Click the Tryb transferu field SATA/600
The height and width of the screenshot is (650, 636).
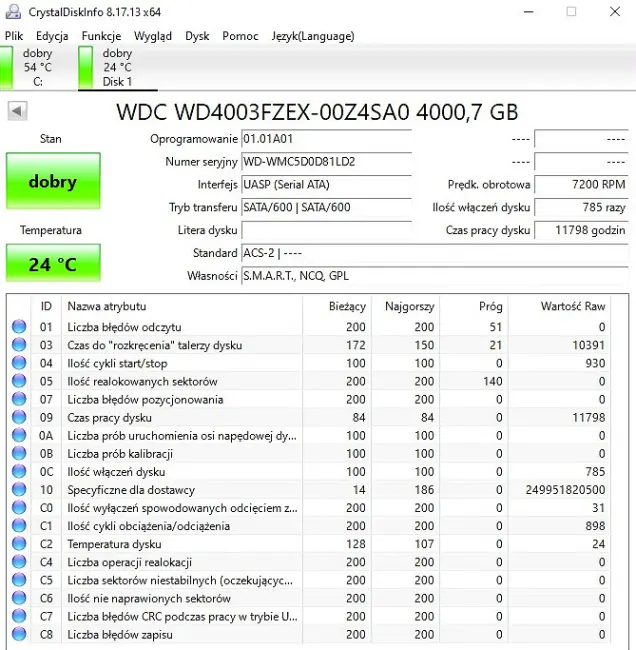[x=326, y=207]
